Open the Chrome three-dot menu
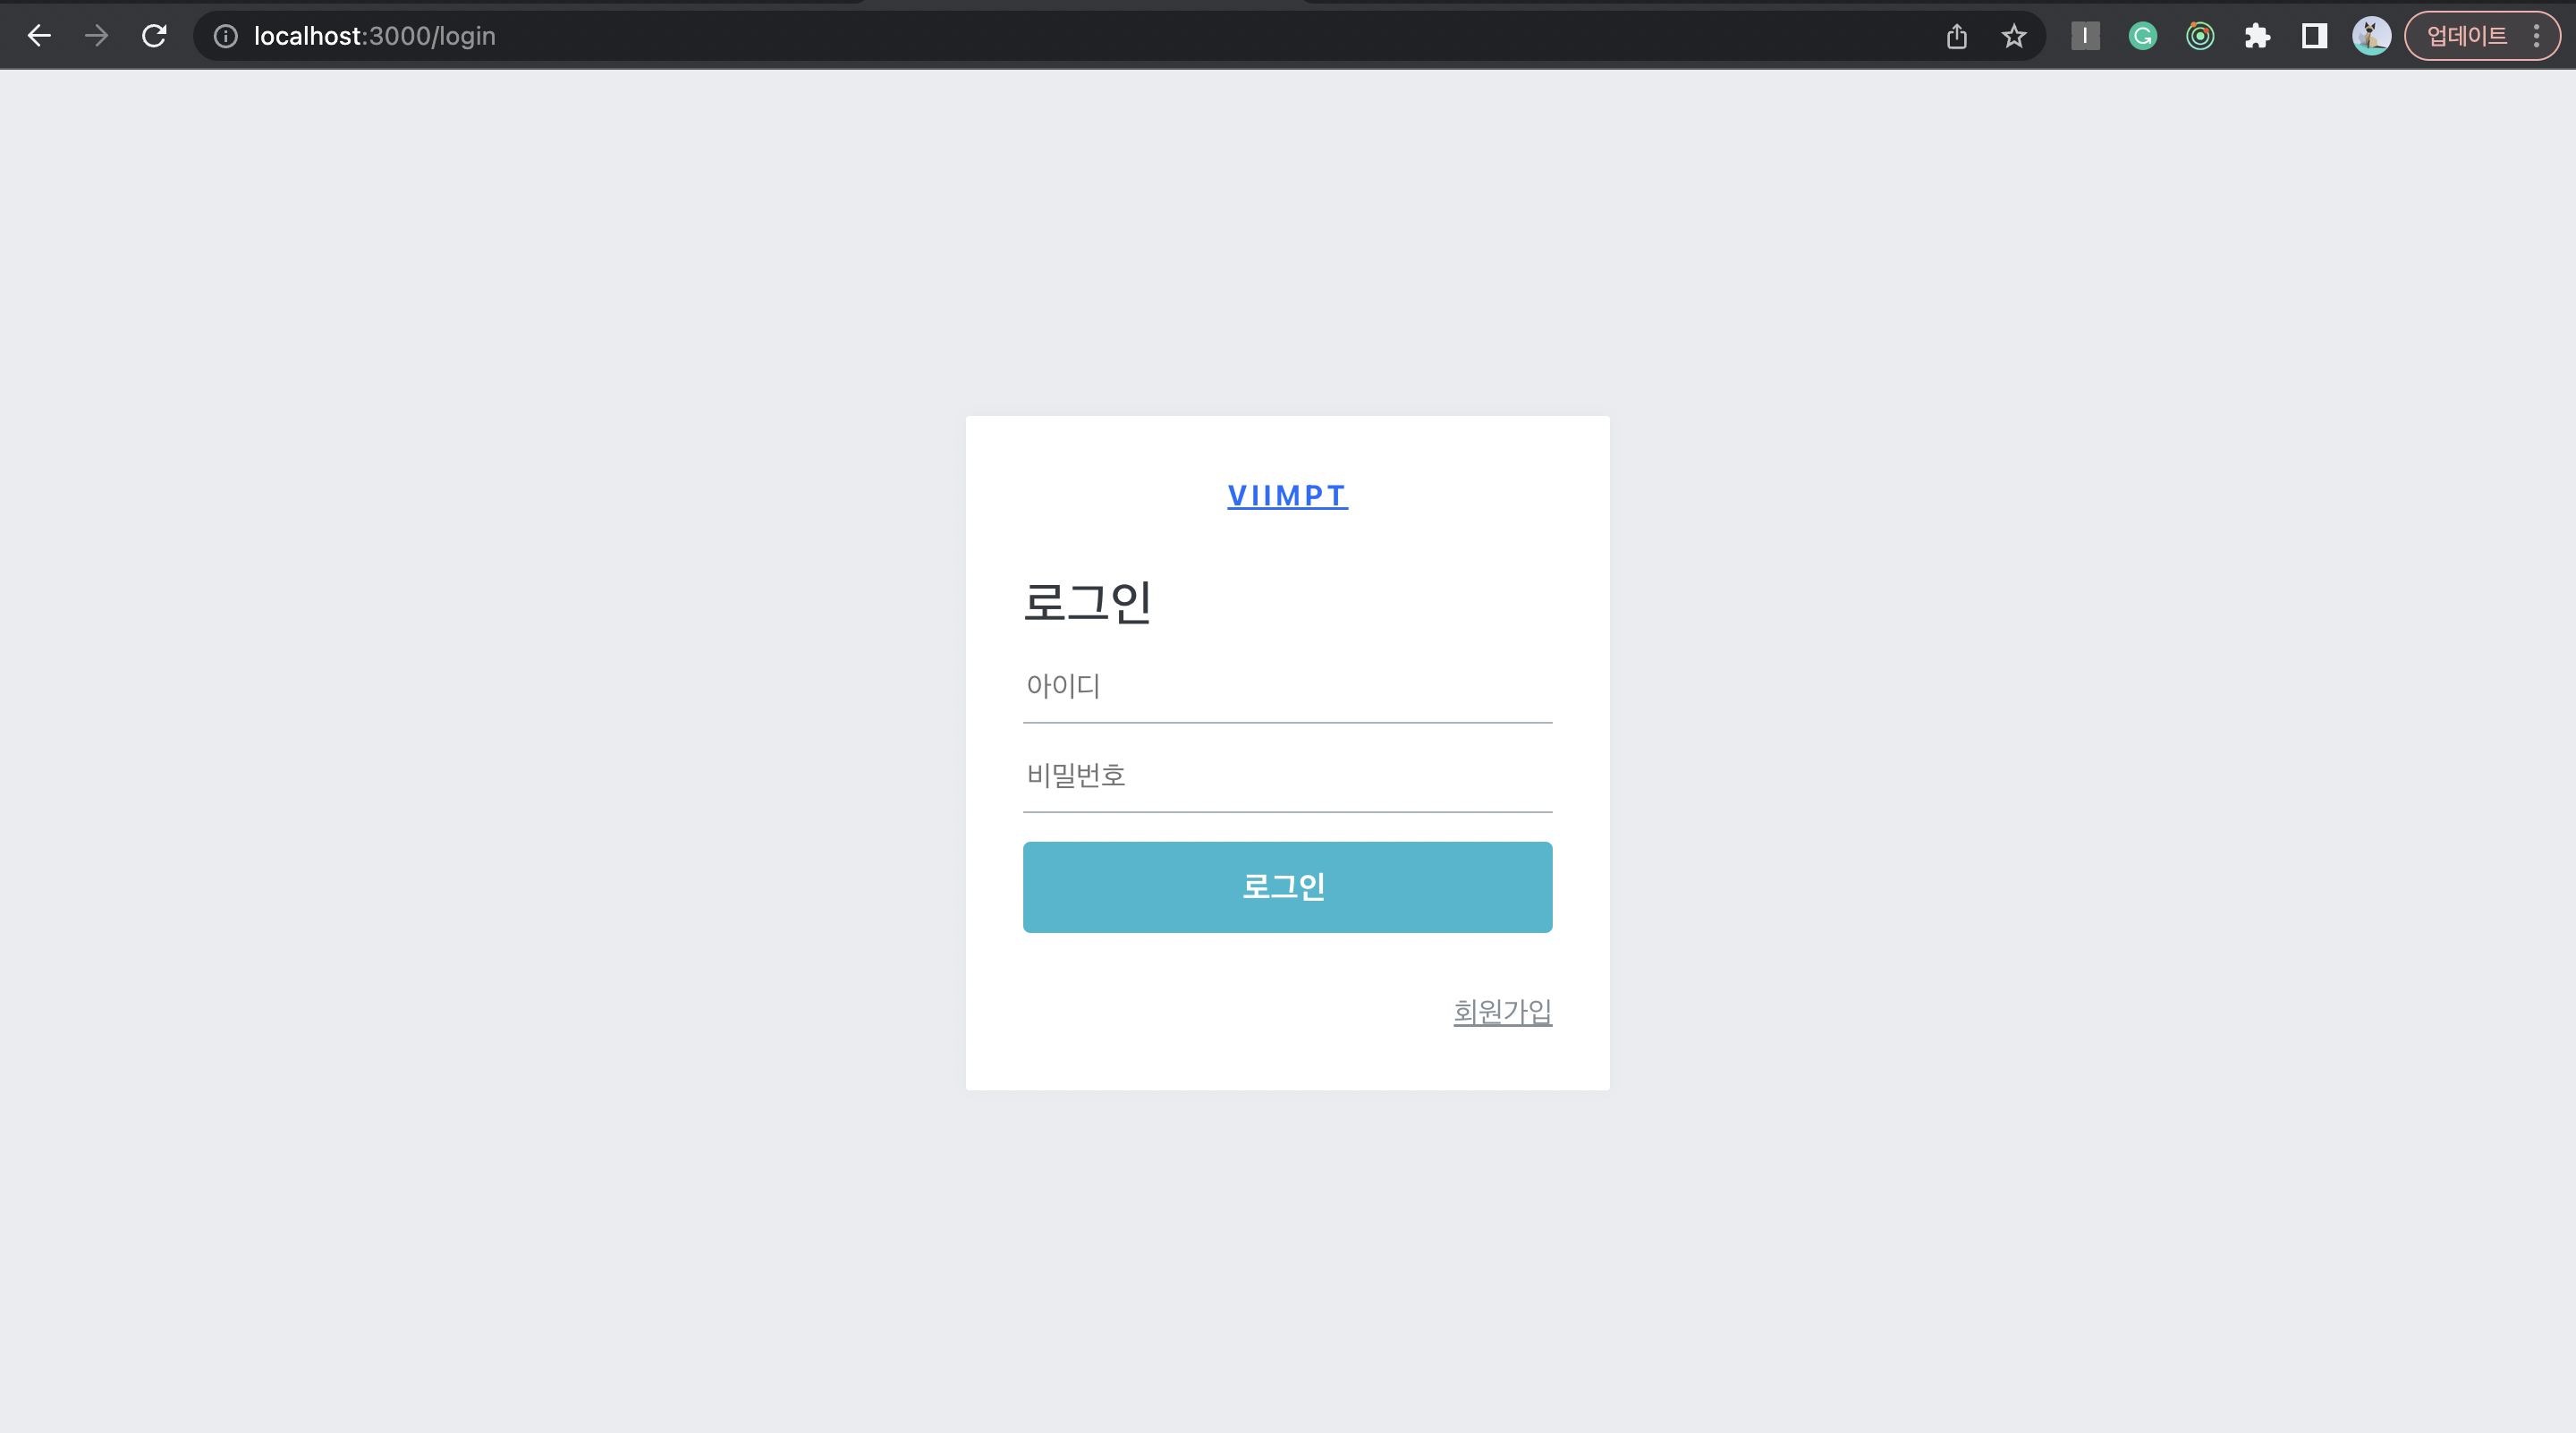This screenshot has height=1433, width=2576. (2537, 36)
